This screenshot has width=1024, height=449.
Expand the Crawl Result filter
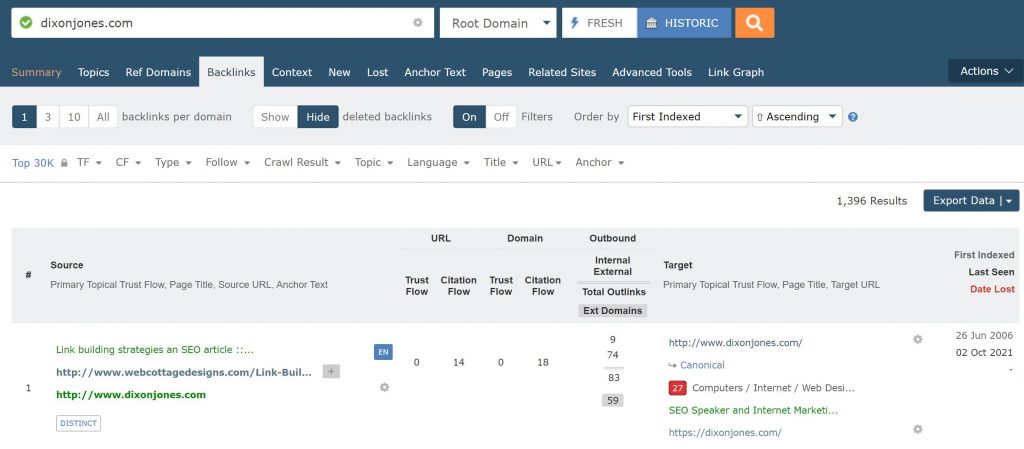click(302, 163)
